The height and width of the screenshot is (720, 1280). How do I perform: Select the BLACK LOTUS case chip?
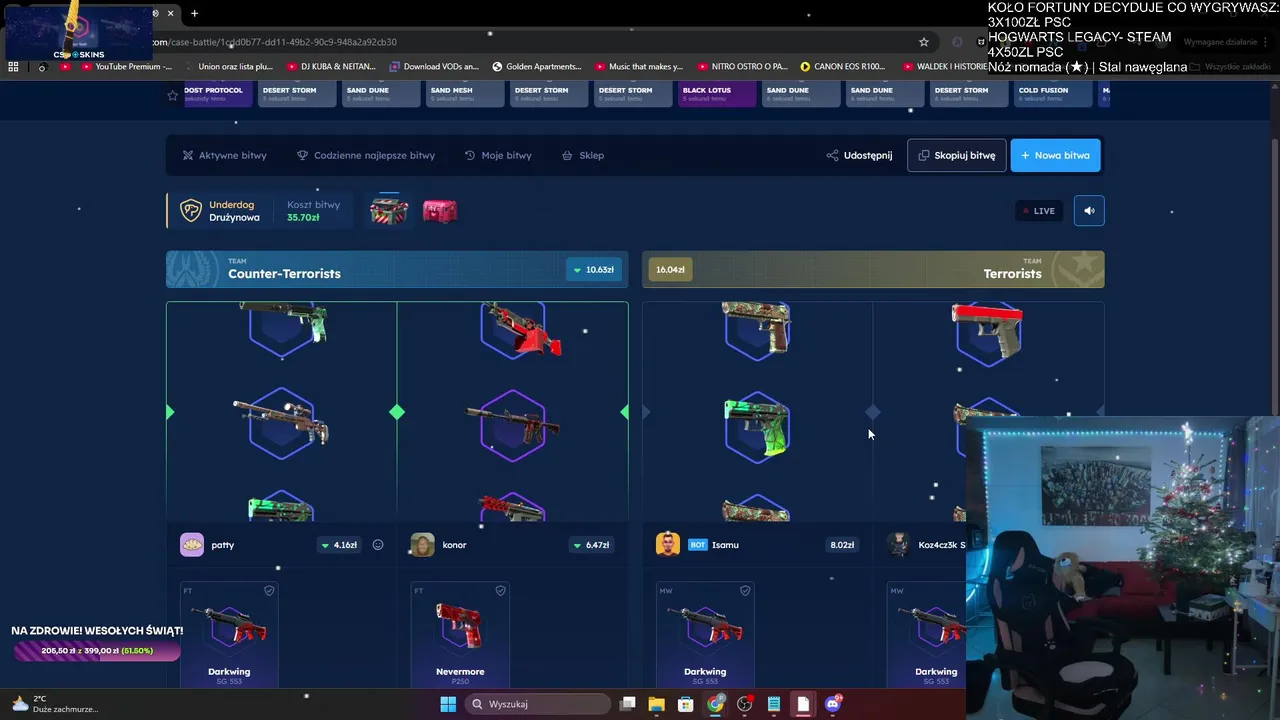(715, 94)
